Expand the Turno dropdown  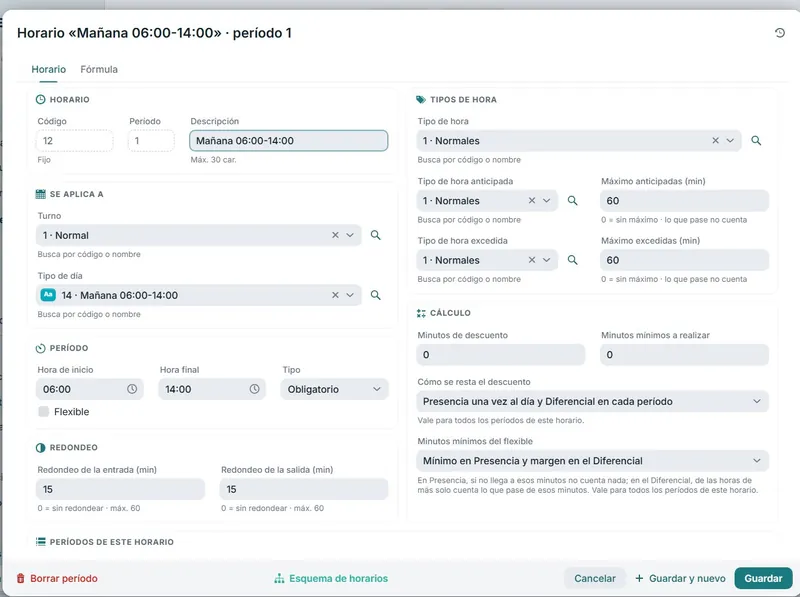pyautogui.click(x=350, y=235)
